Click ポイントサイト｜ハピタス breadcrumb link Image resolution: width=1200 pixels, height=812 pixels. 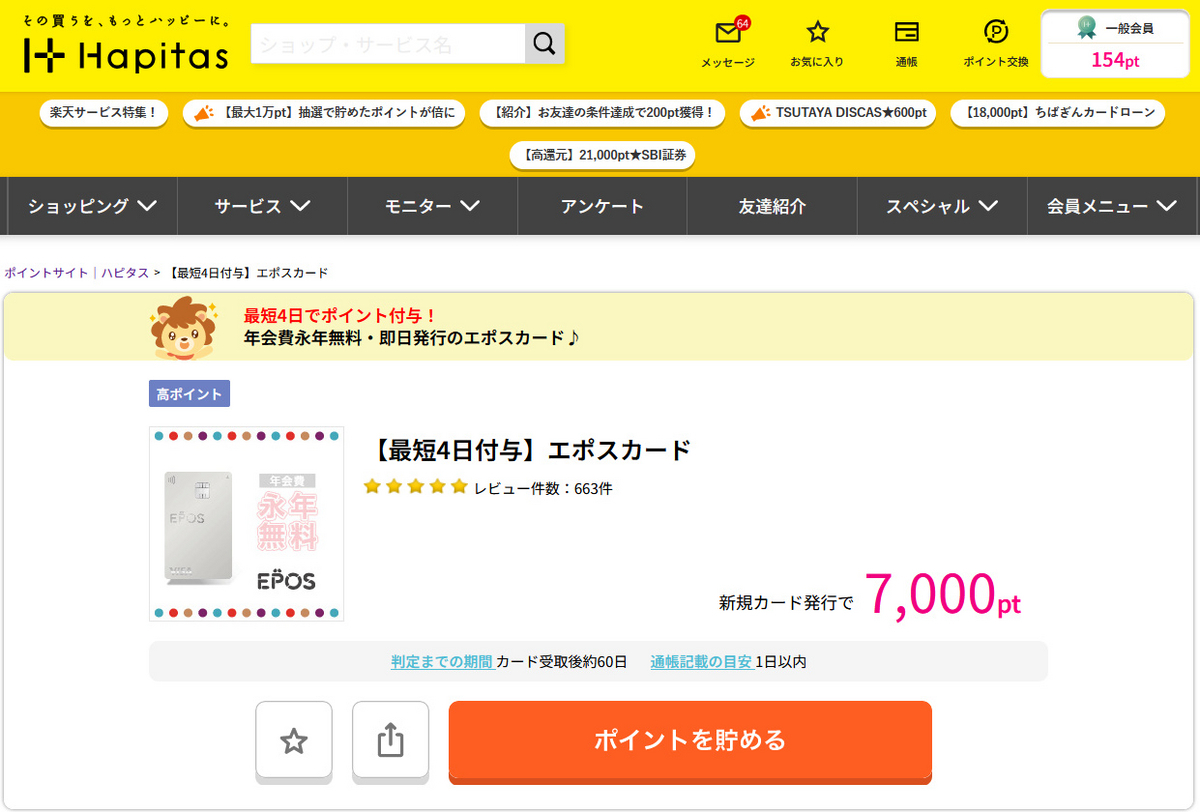[77, 273]
